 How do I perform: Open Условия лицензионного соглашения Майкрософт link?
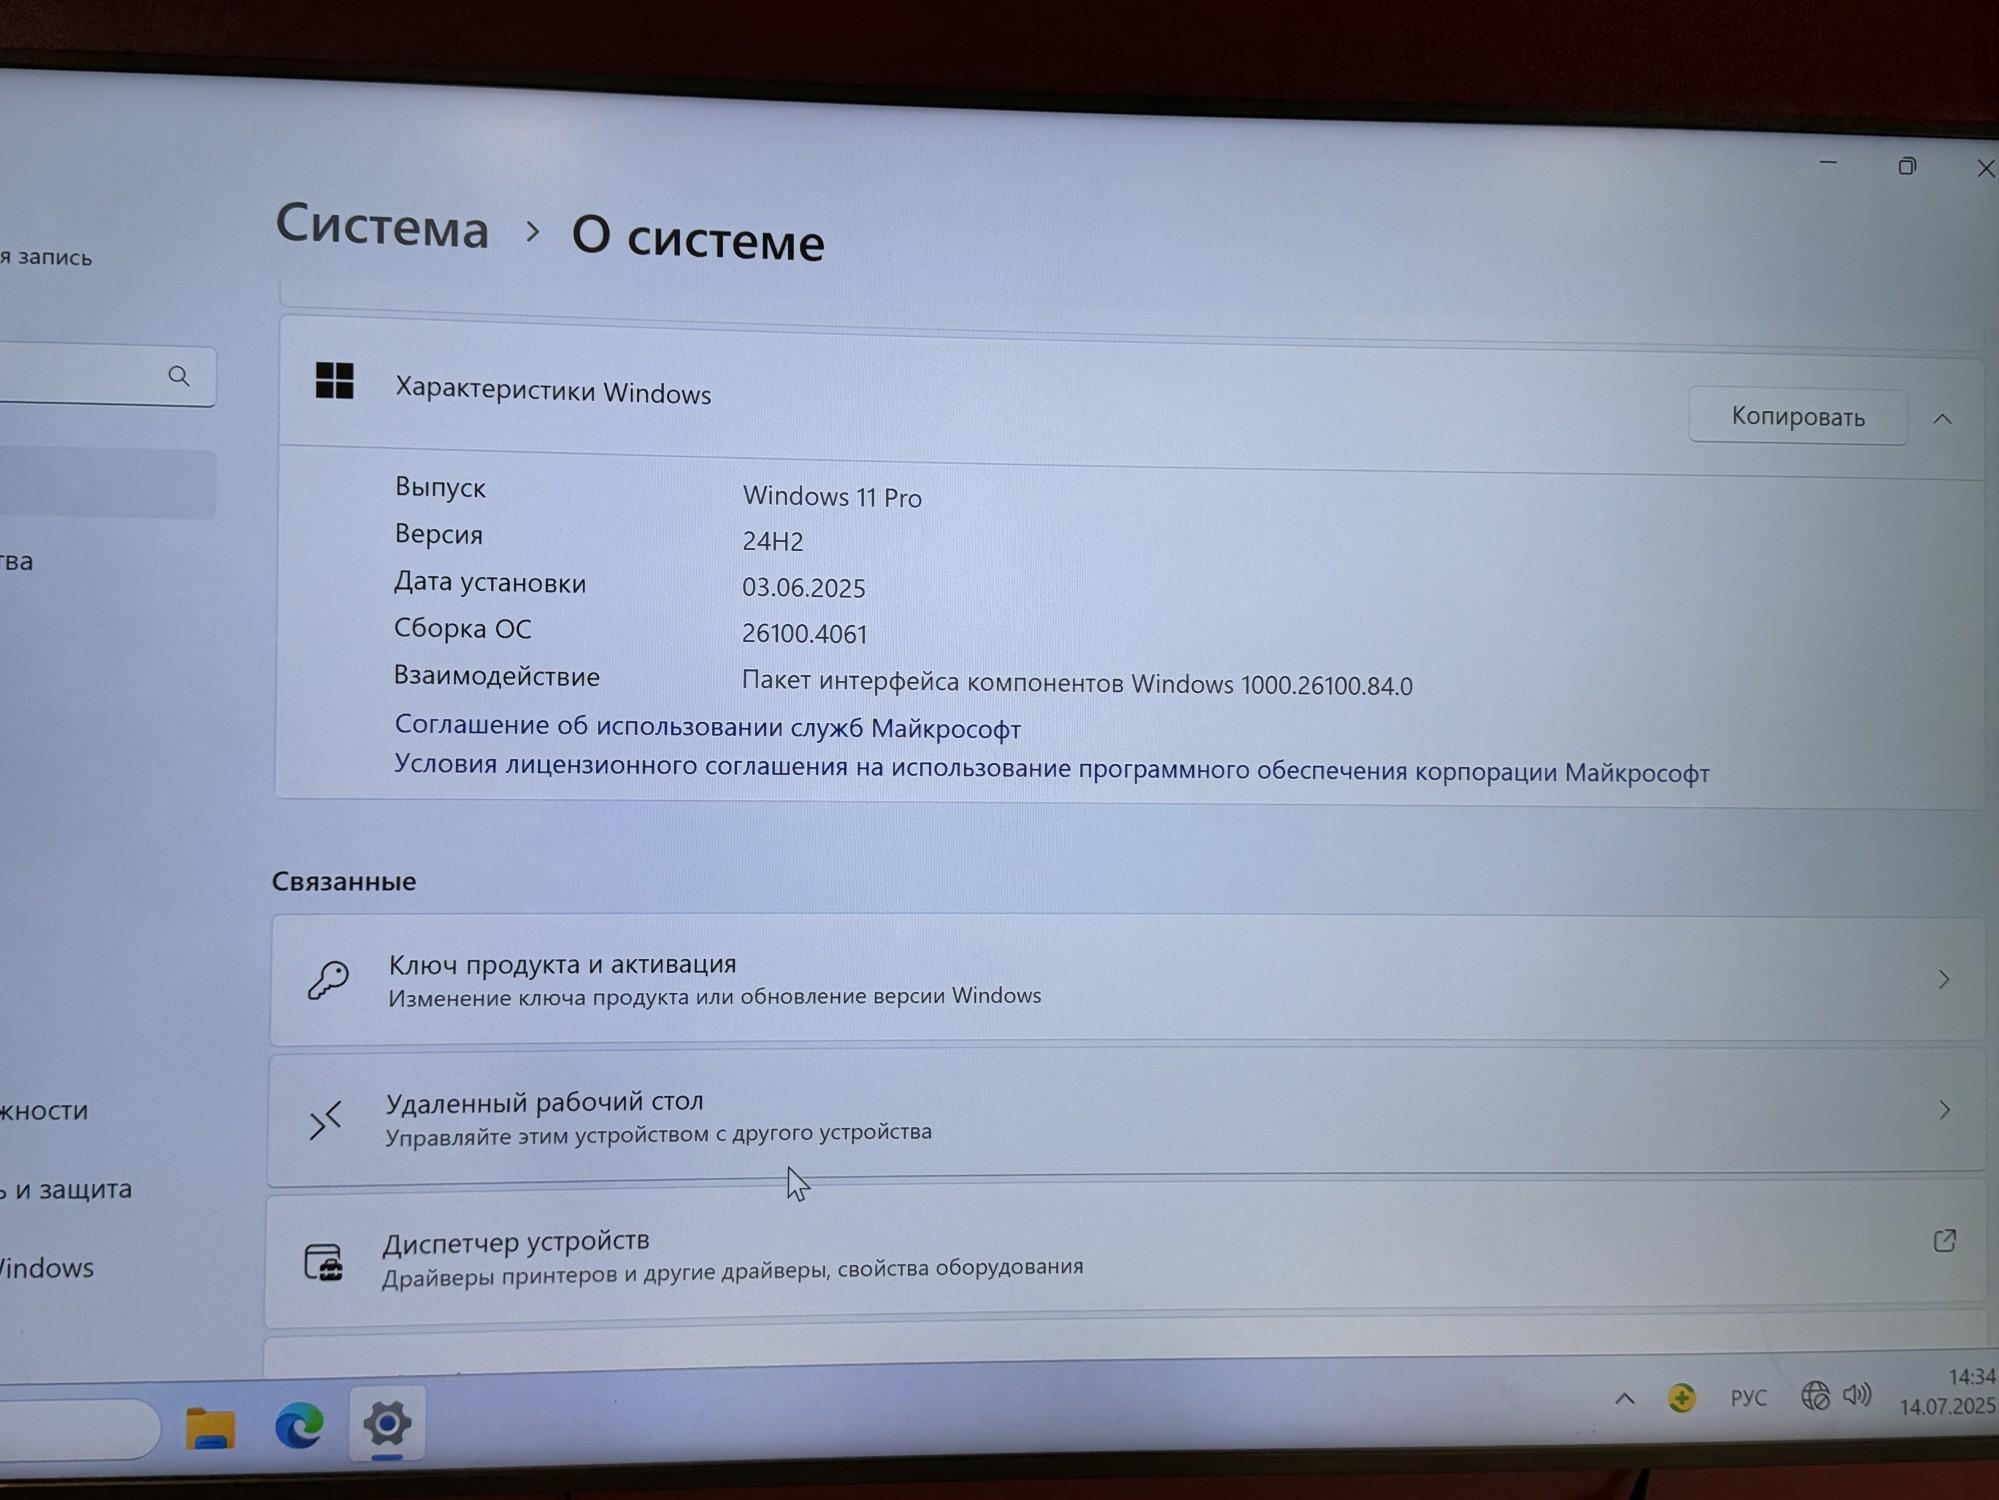point(1051,769)
